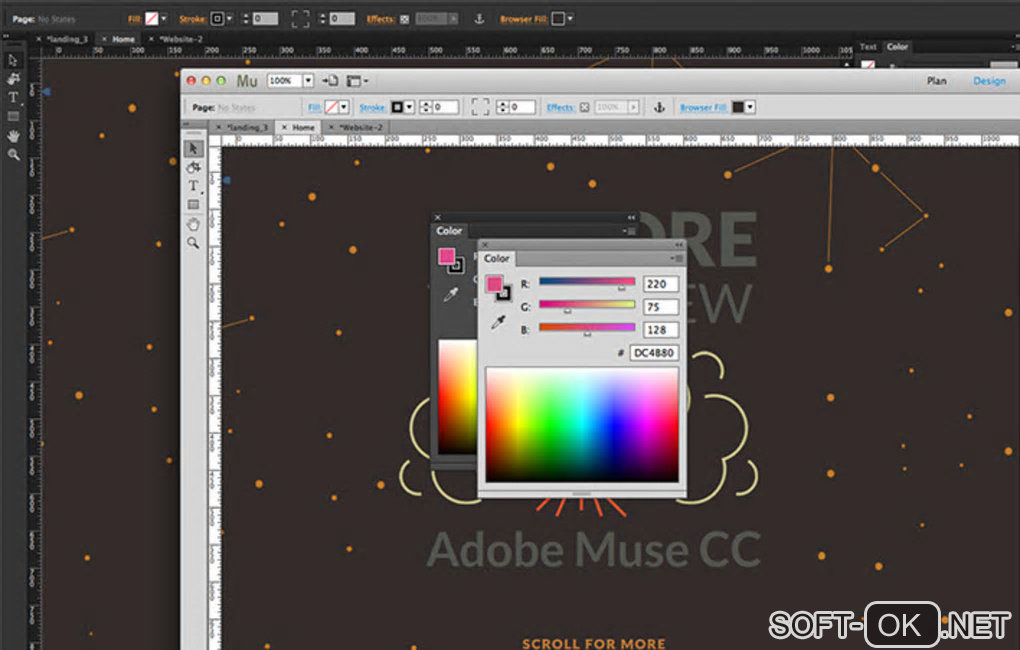
Task: Click the B value field showing 128
Action: coord(660,330)
